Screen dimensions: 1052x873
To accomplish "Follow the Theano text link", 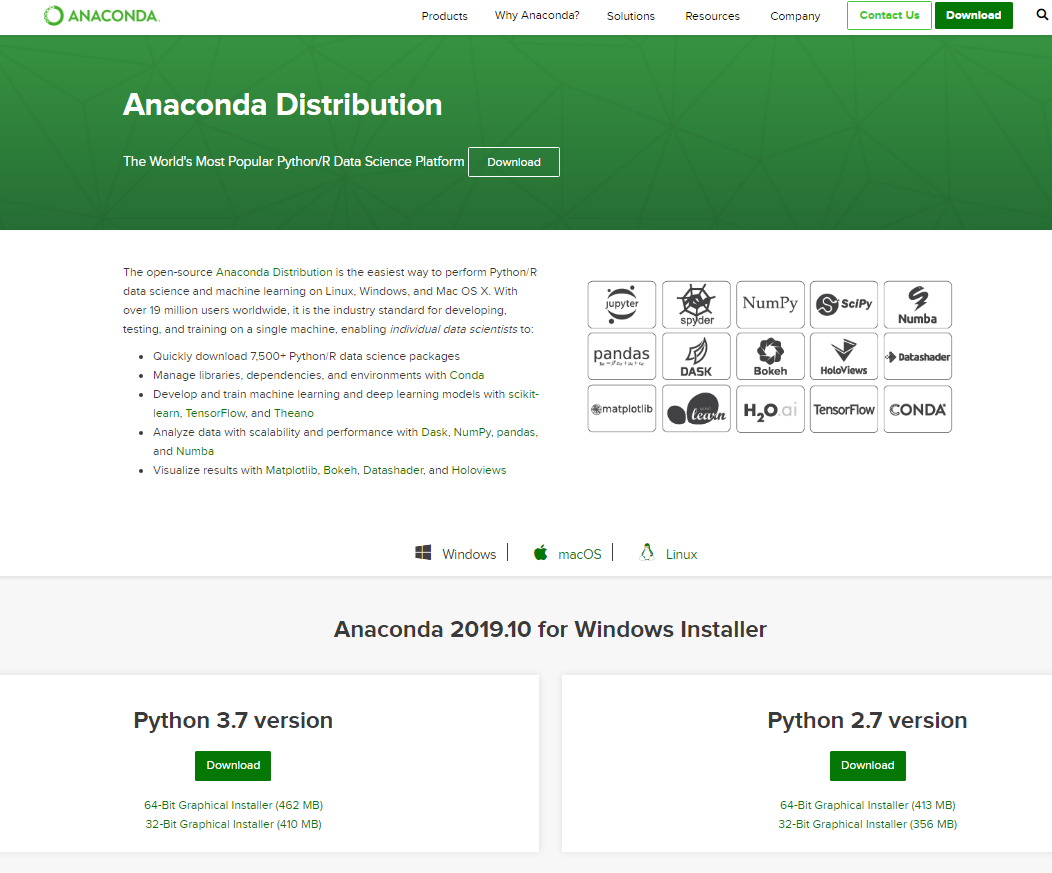I will [x=294, y=413].
